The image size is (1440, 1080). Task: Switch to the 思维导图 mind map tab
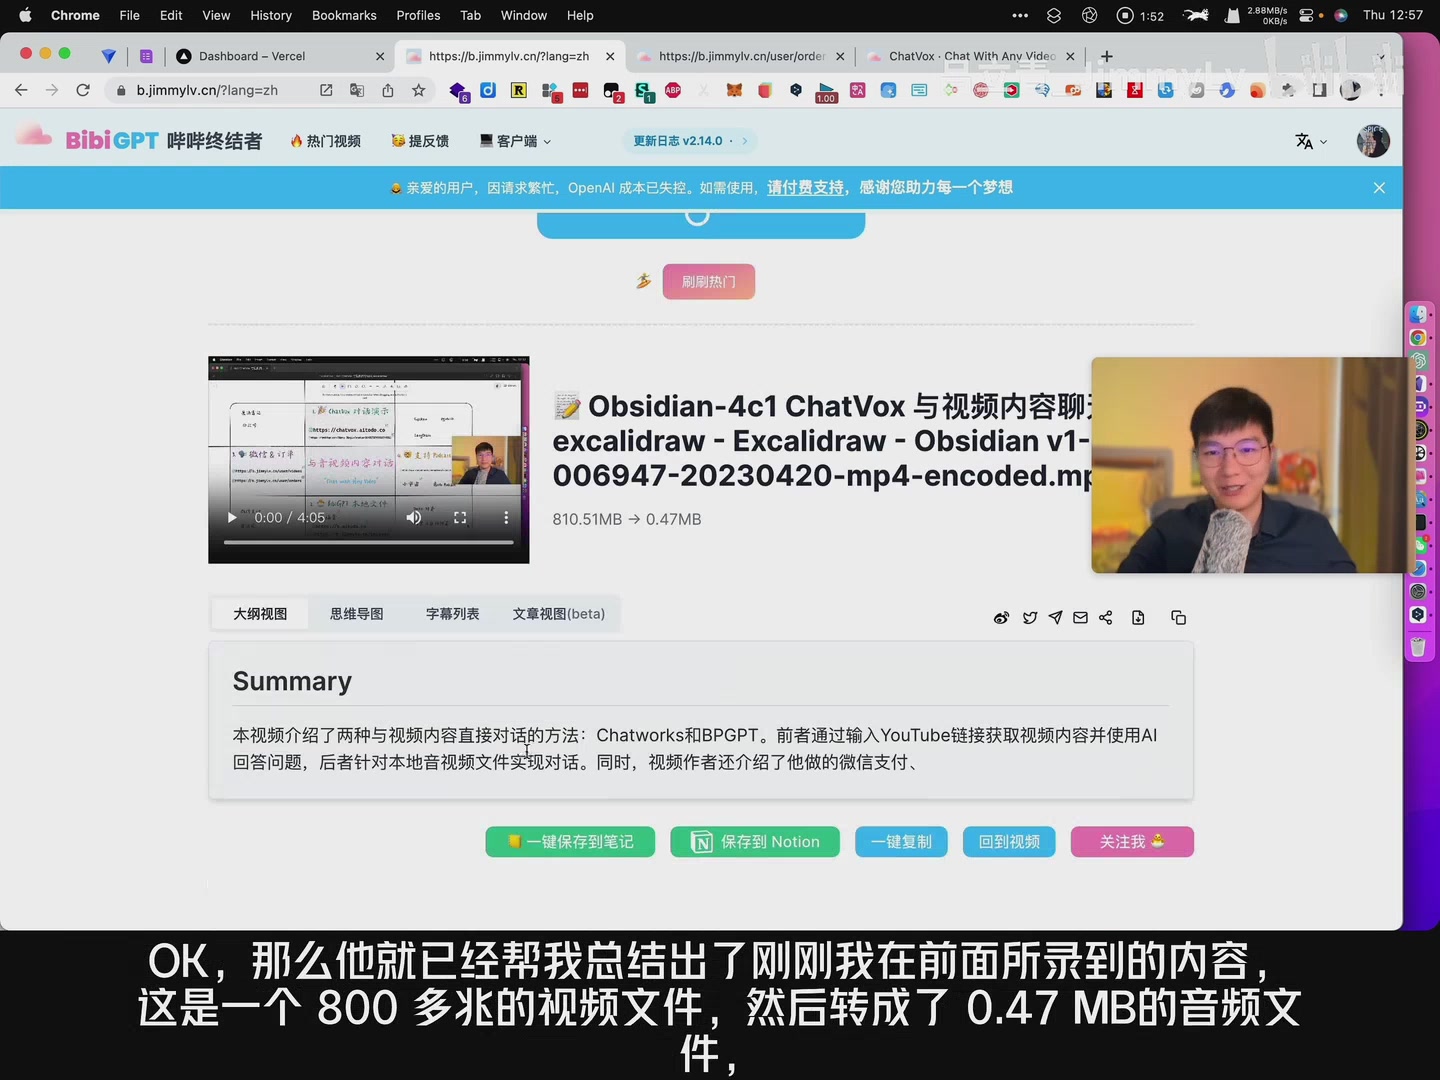tap(356, 613)
